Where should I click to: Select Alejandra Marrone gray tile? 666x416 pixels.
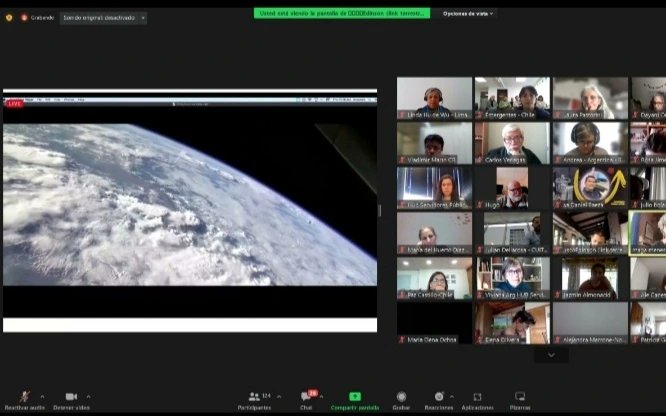(x=590, y=323)
